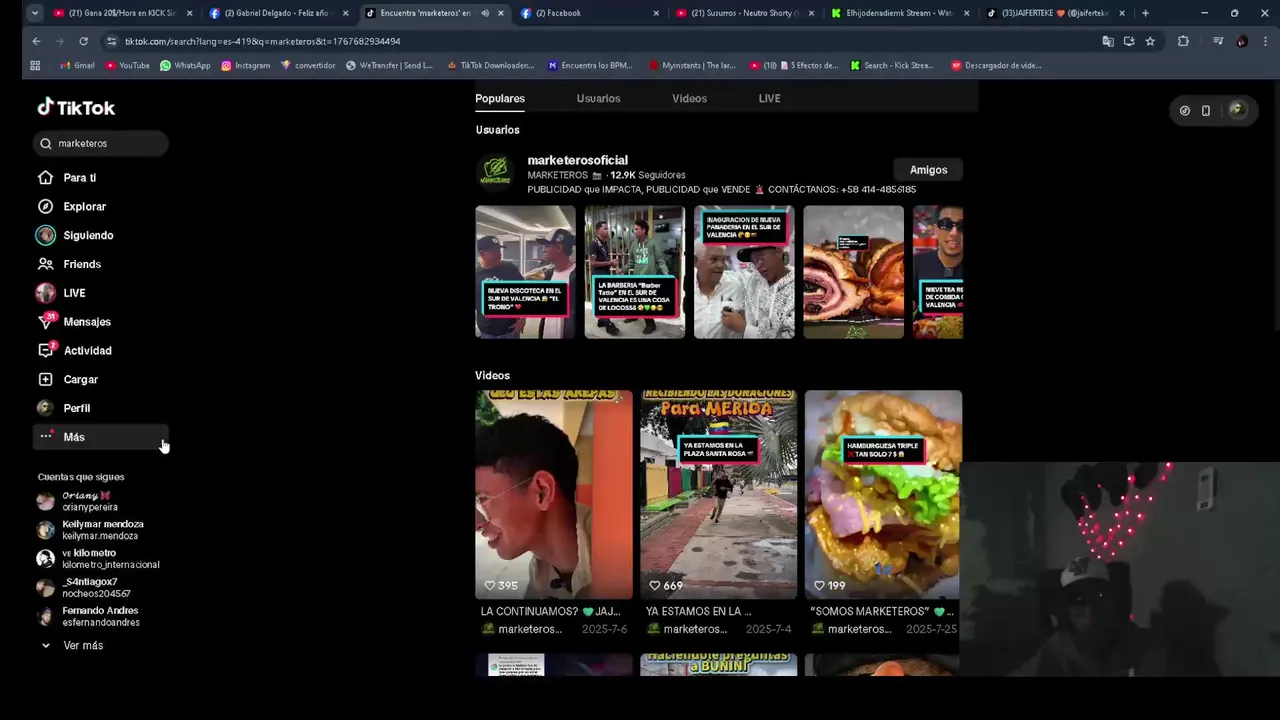Open the tab search dropdown arrow
The width and height of the screenshot is (1280, 720).
(35, 13)
